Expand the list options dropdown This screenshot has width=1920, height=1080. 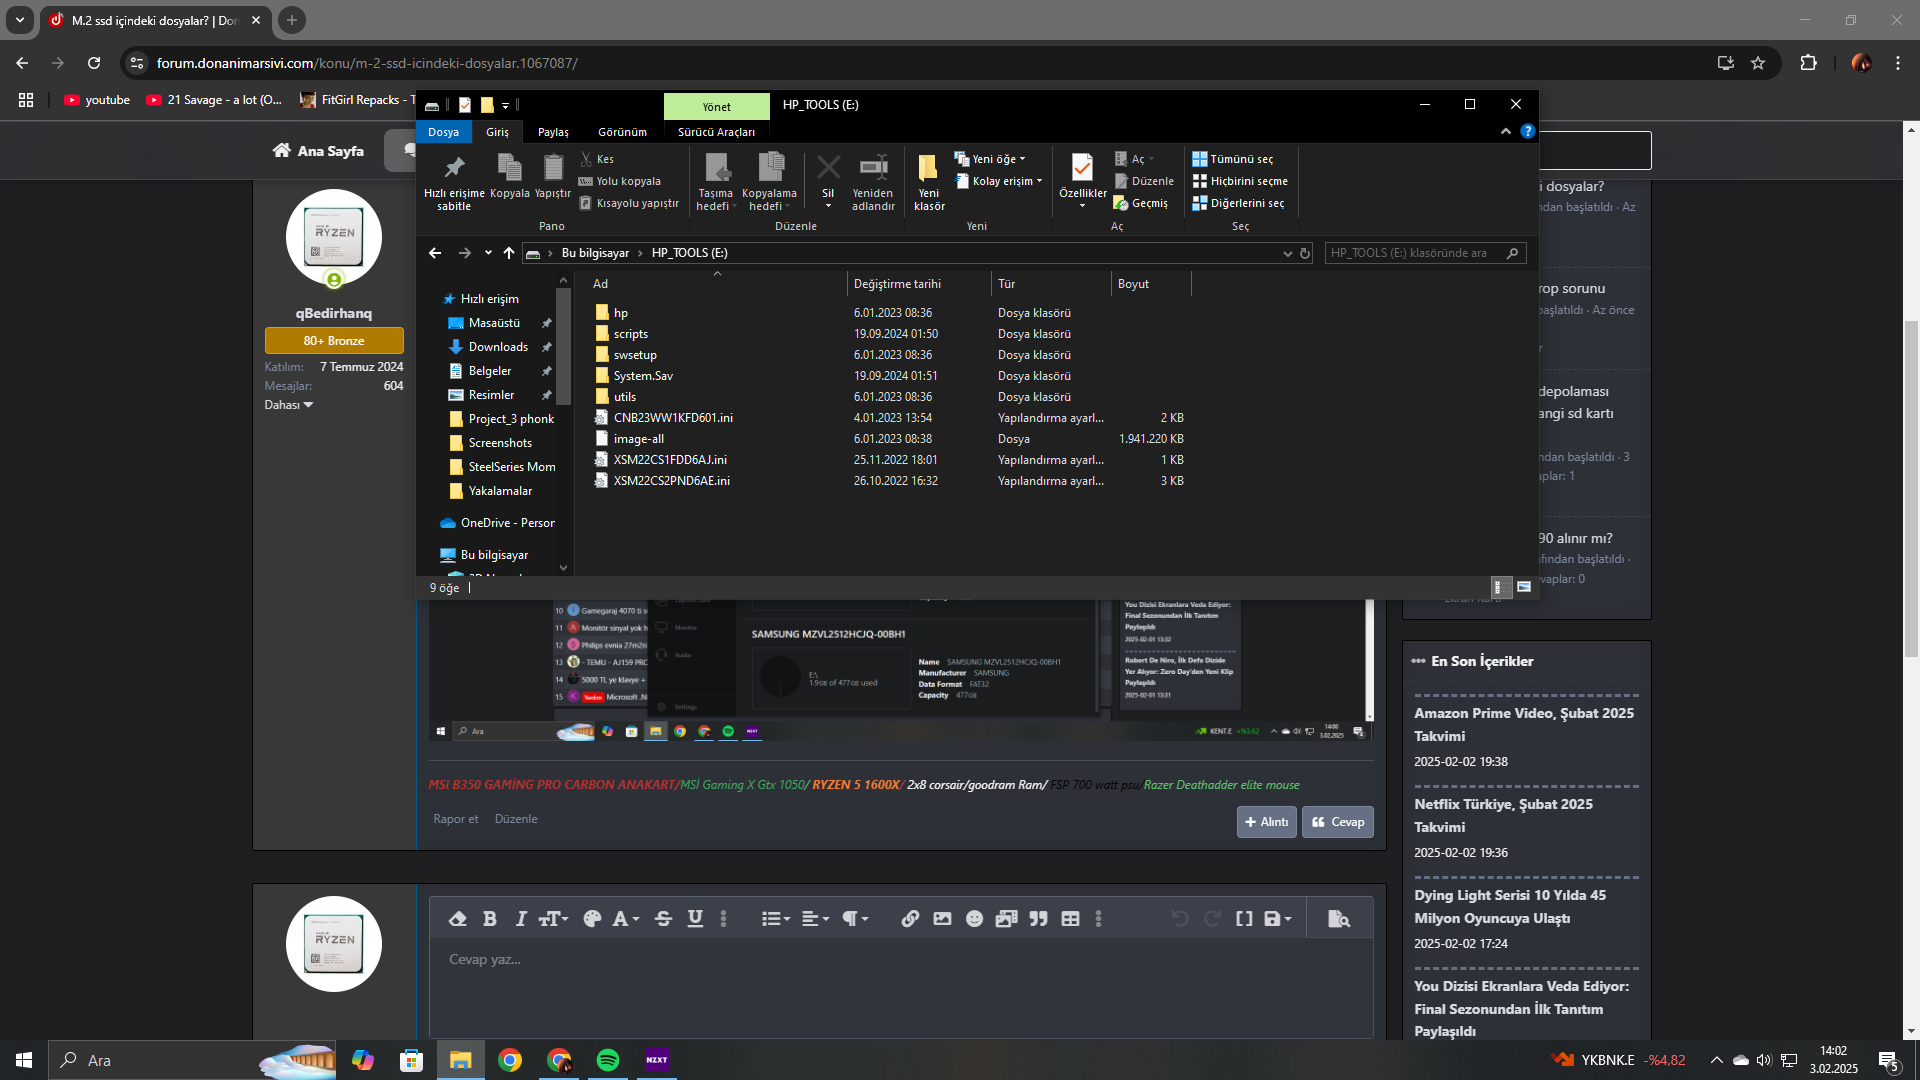pos(775,919)
